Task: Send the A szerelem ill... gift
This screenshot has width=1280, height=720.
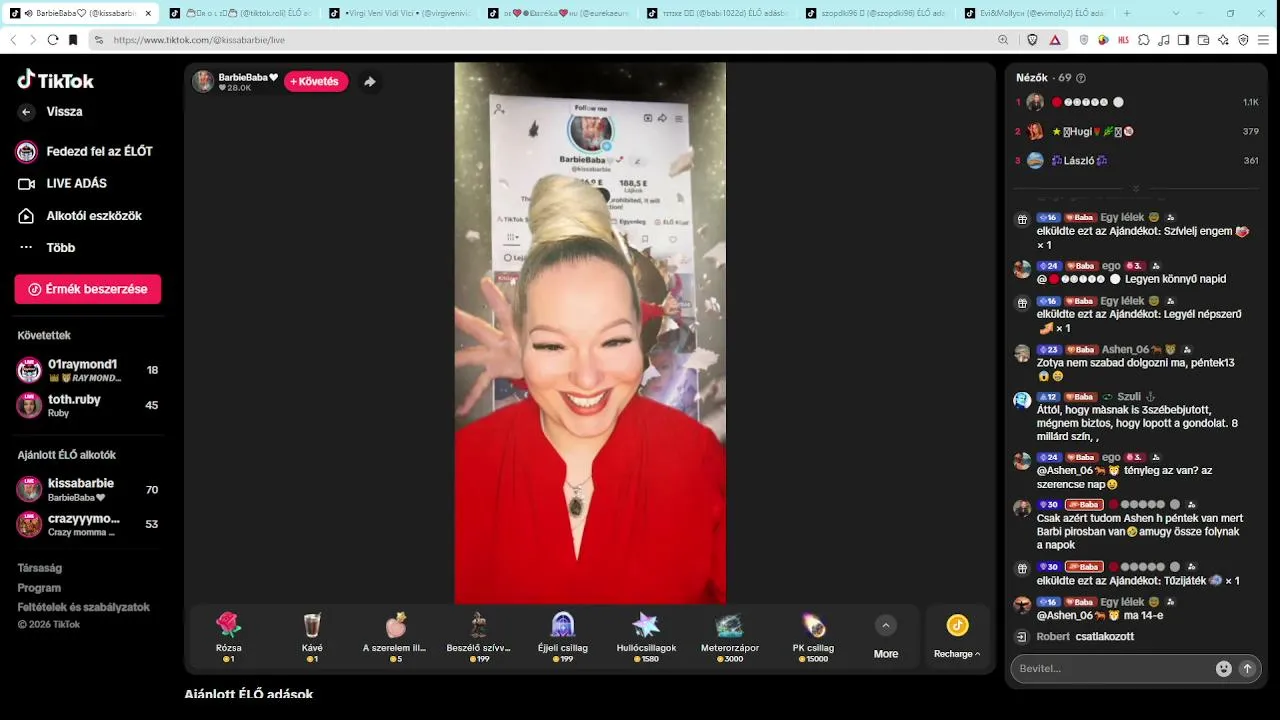Action: 395,637
